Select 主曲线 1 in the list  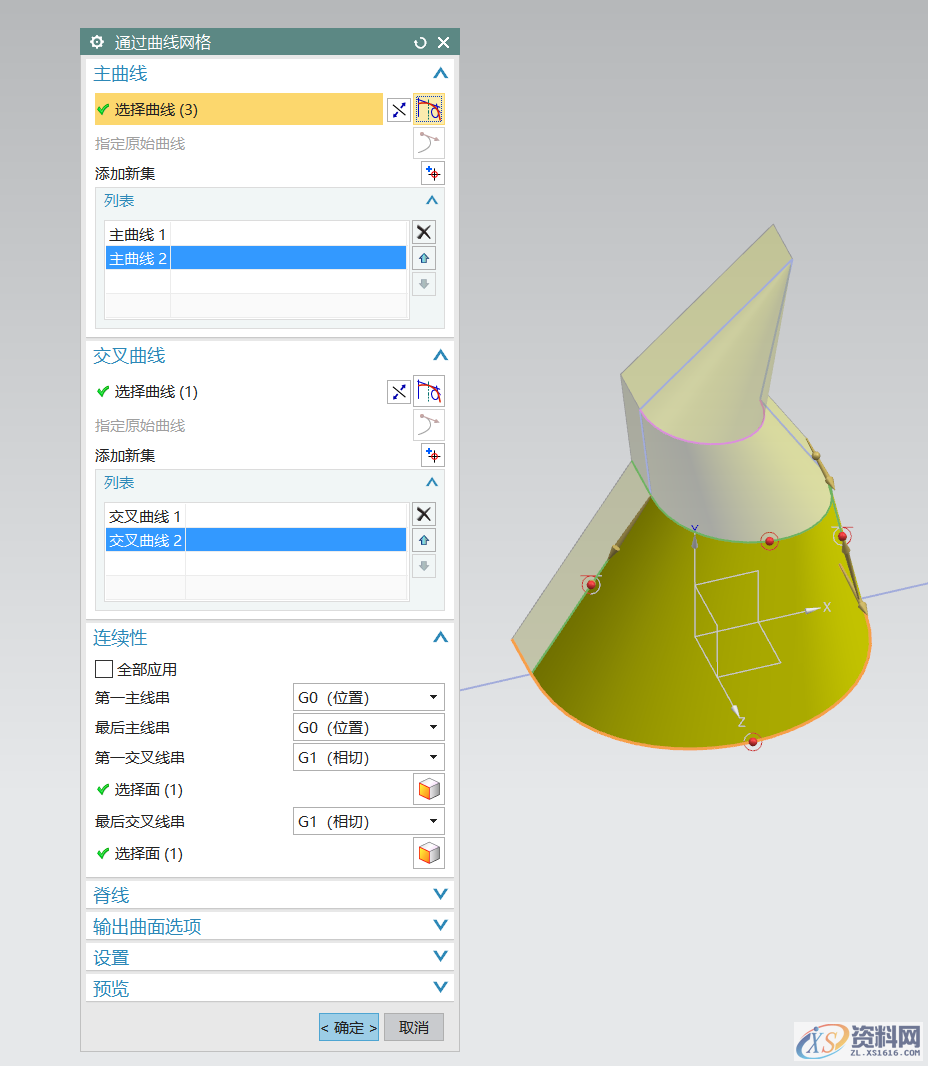coord(138,234)
